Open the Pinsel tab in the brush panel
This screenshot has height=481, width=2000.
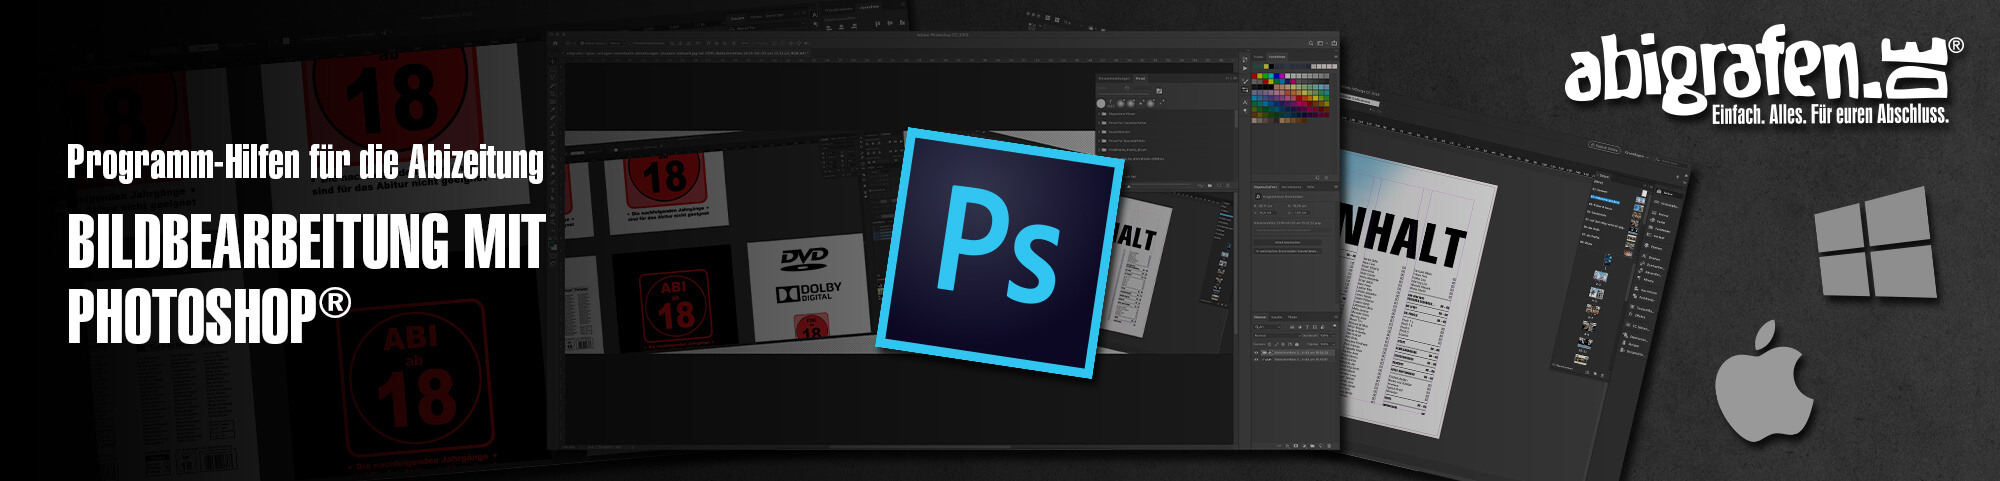tap(1140, 78)
